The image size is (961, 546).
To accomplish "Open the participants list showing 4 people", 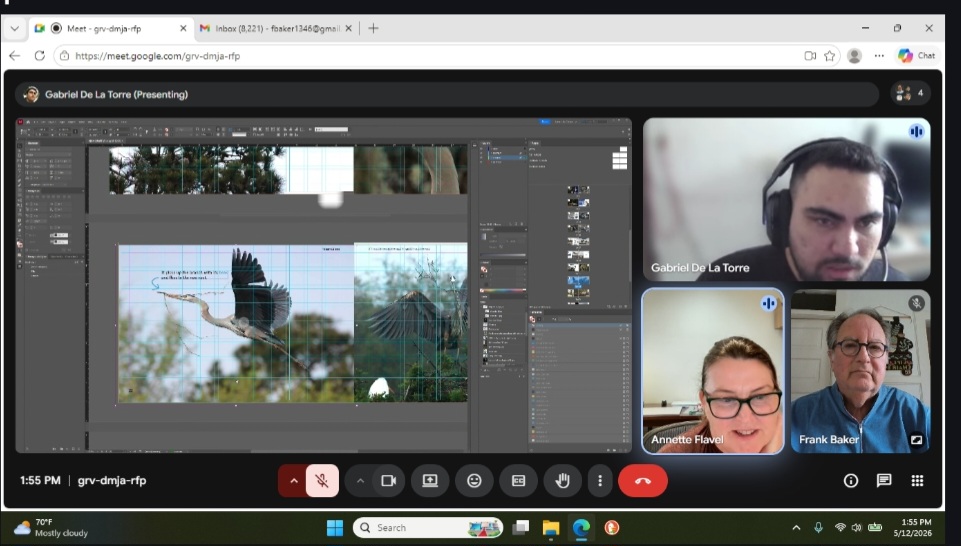I will coord(910,93).
